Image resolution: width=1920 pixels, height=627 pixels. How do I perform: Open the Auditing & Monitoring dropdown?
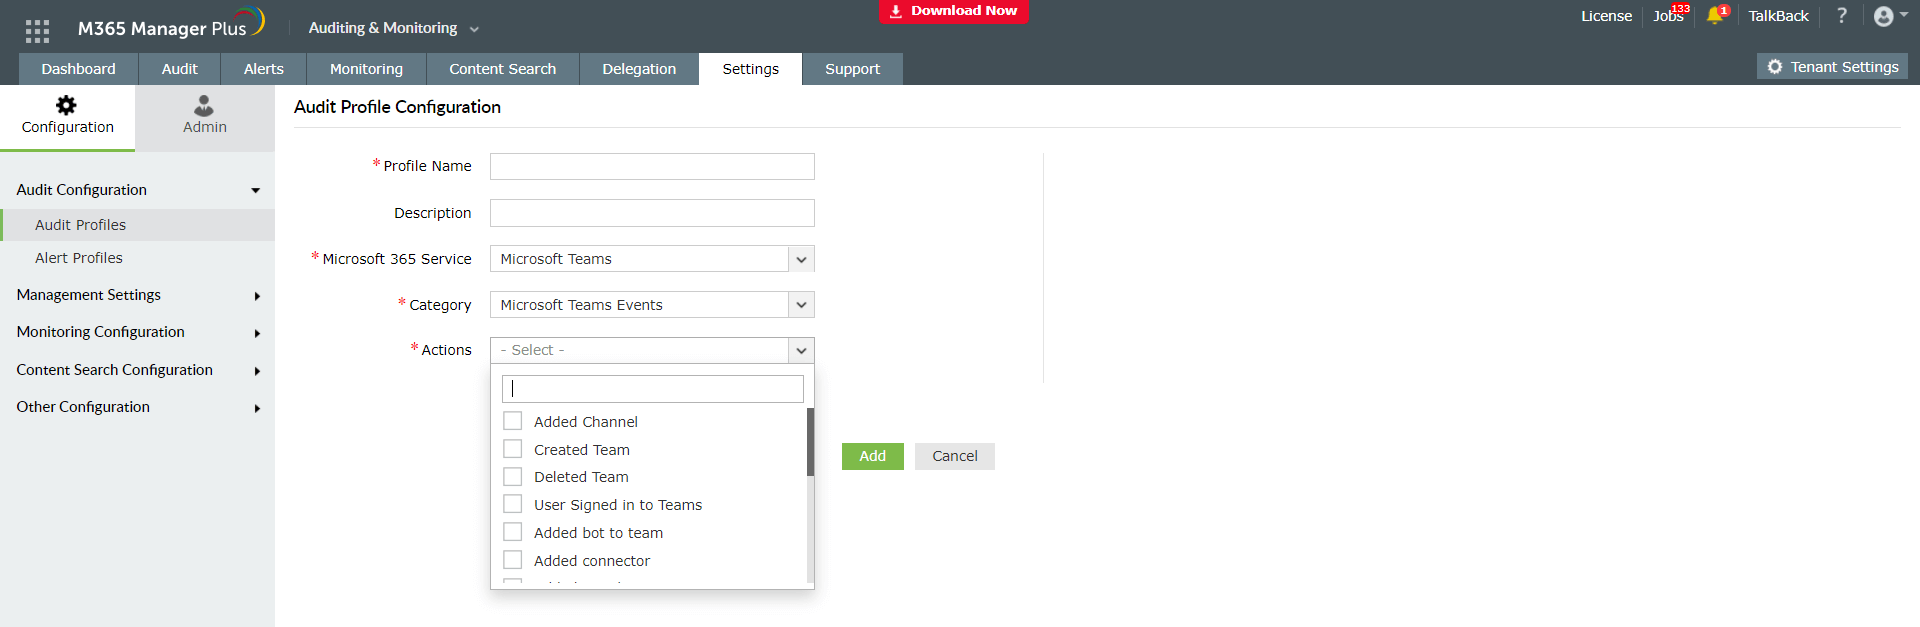coord(394,28)
